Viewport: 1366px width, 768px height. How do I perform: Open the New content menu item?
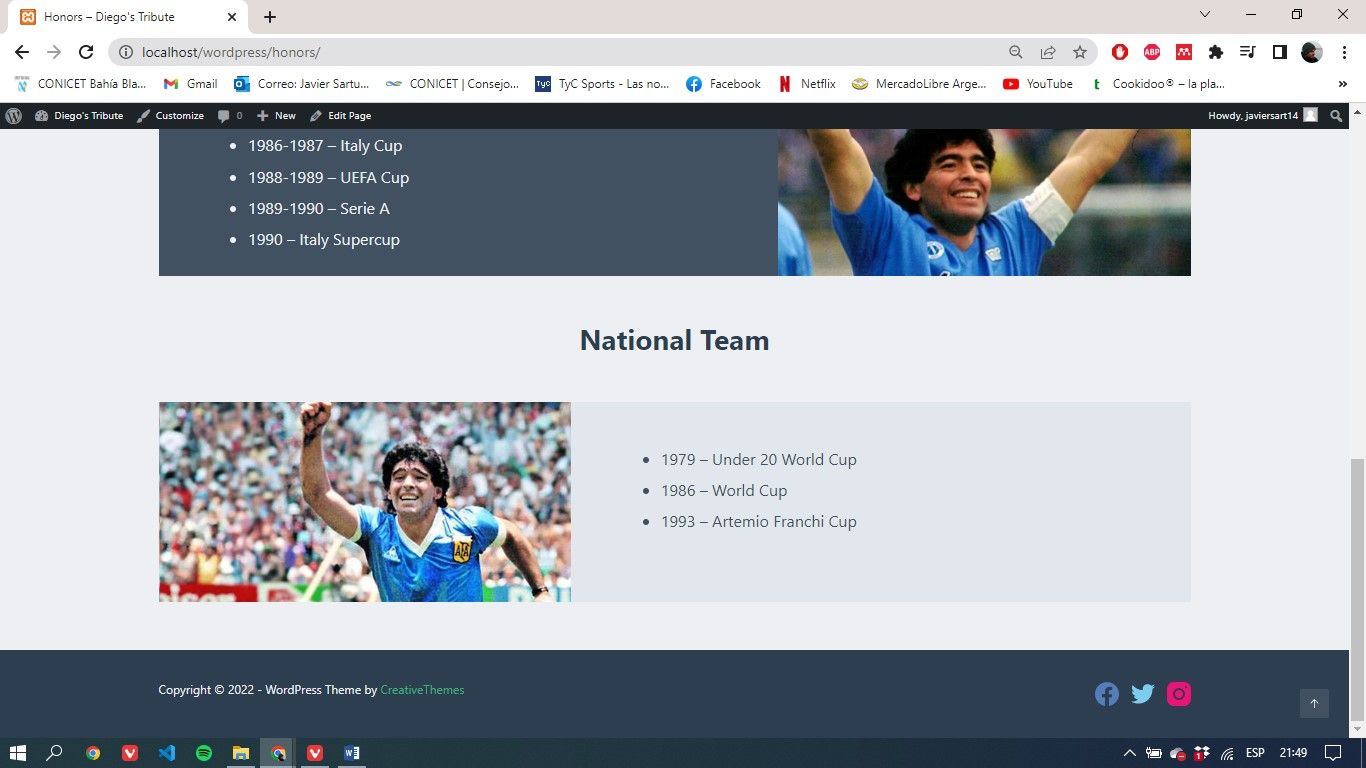[277, 116]
